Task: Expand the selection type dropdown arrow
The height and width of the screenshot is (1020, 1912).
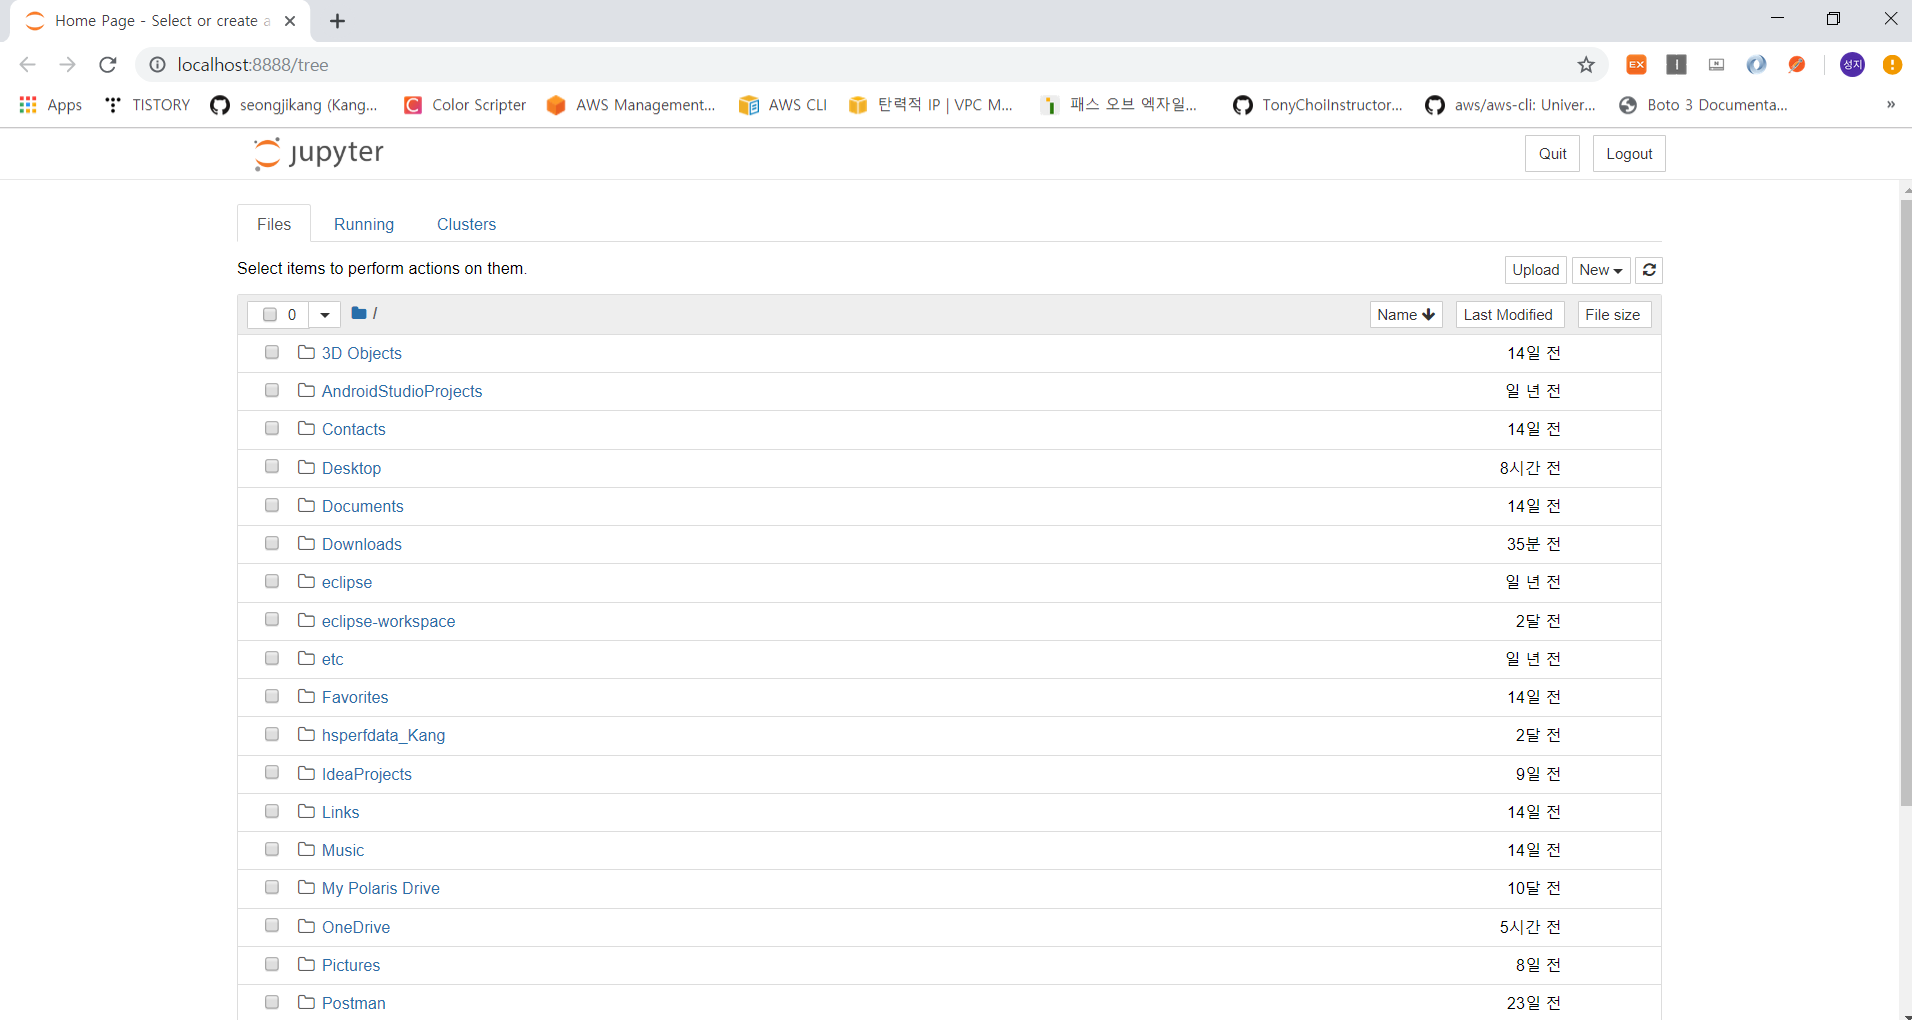Action: click(325, 315)
